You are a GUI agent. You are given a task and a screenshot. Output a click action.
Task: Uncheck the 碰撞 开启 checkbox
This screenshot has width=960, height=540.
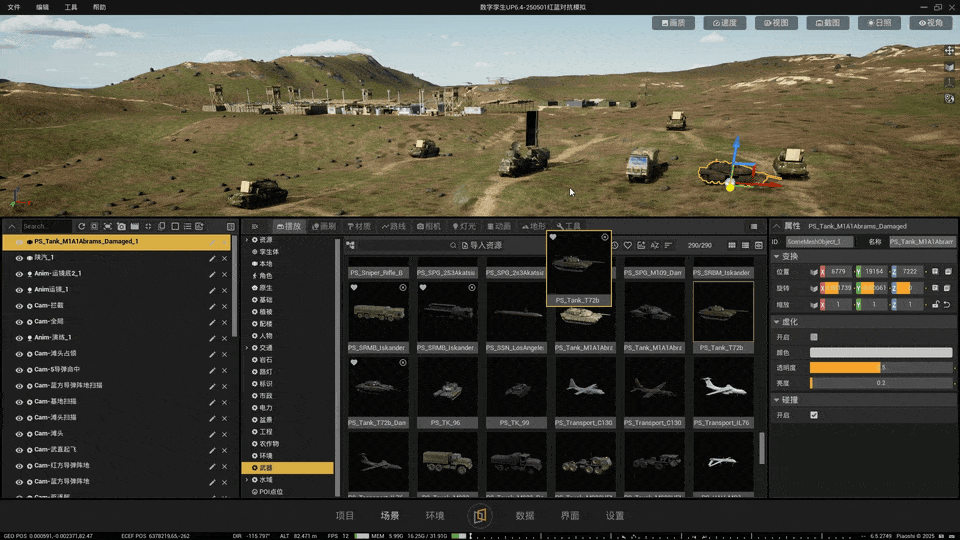click(814, 415)
